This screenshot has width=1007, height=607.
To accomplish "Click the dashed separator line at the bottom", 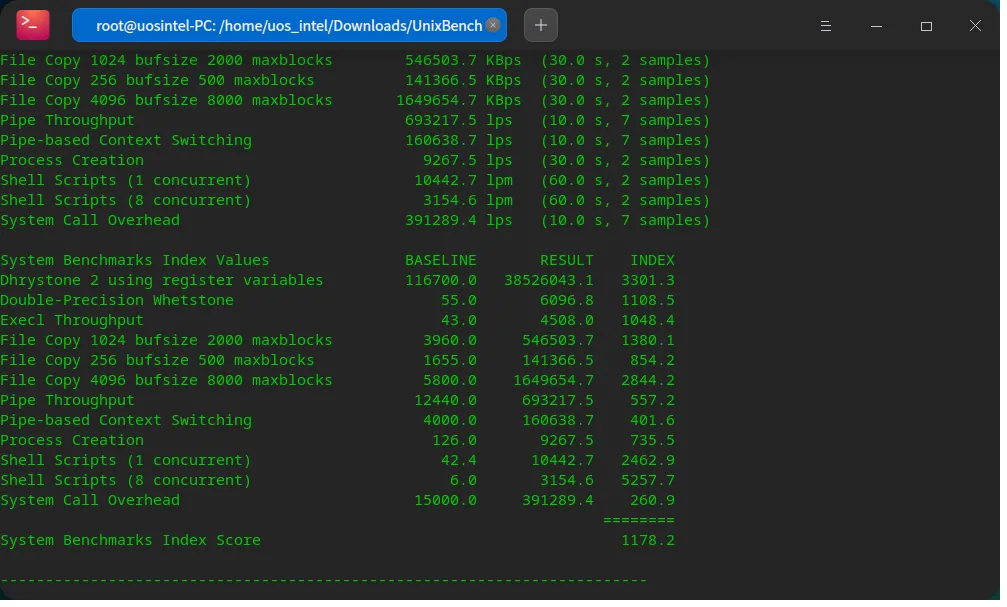I will [323, 580].
